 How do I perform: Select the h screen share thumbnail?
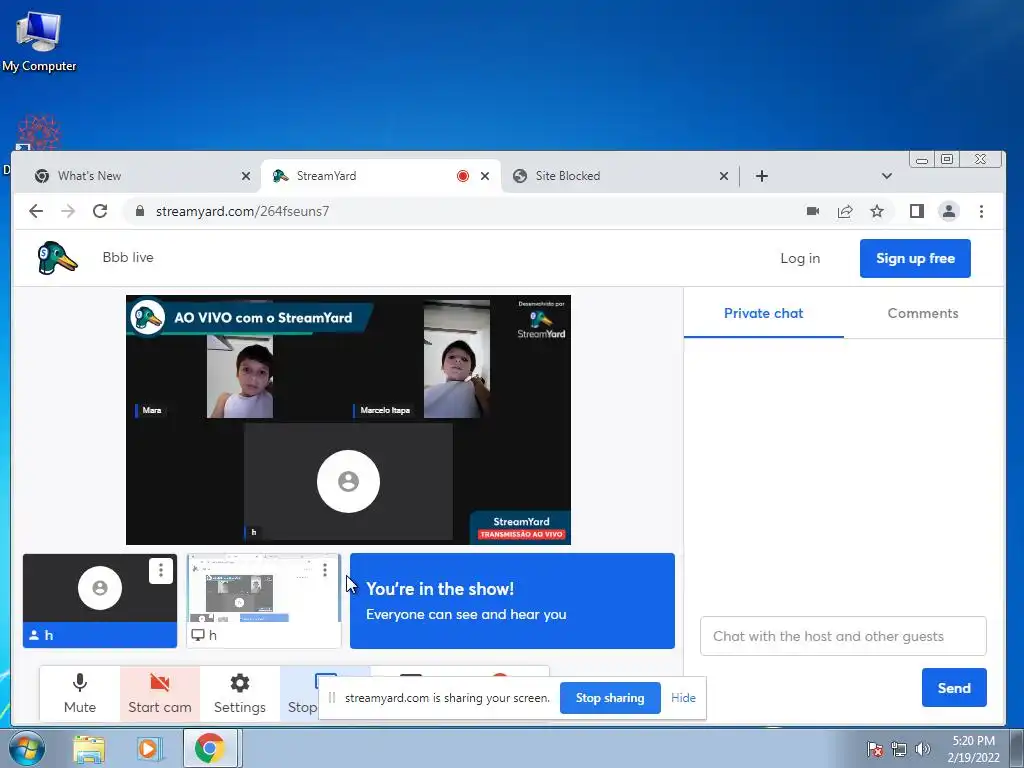(x=263, y=601)
